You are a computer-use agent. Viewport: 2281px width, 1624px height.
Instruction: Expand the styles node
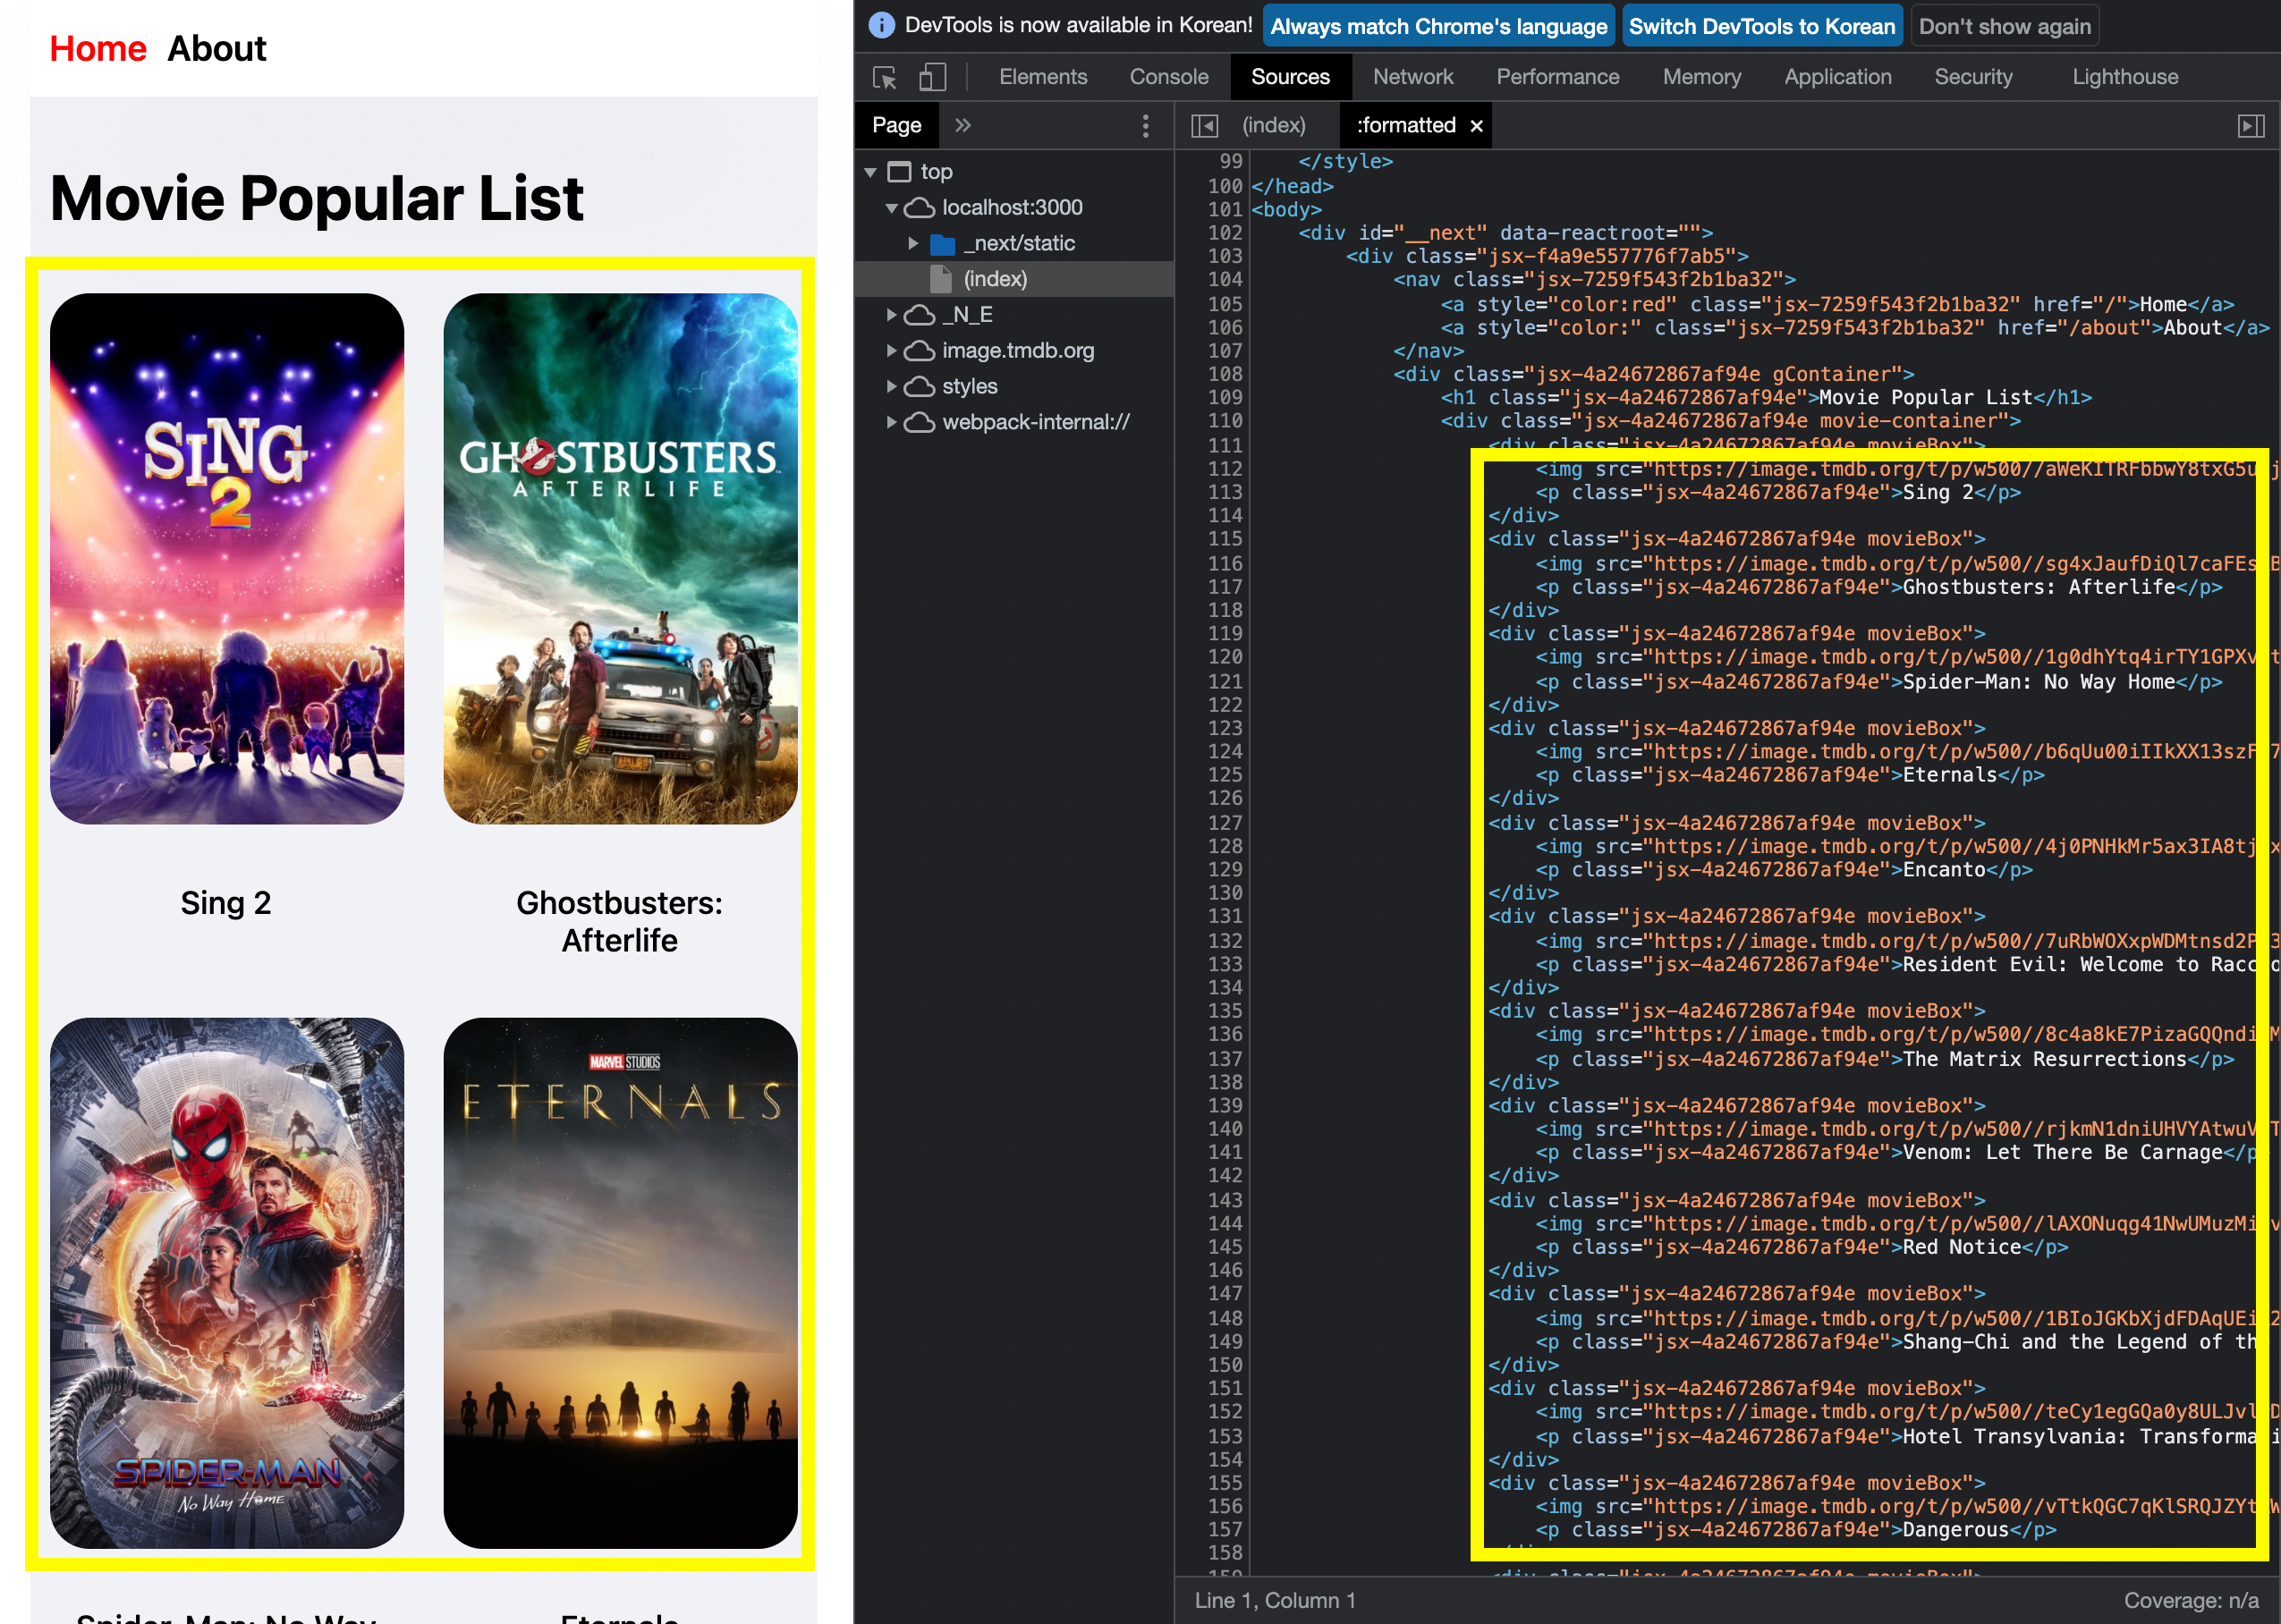[x=891, y=387]
